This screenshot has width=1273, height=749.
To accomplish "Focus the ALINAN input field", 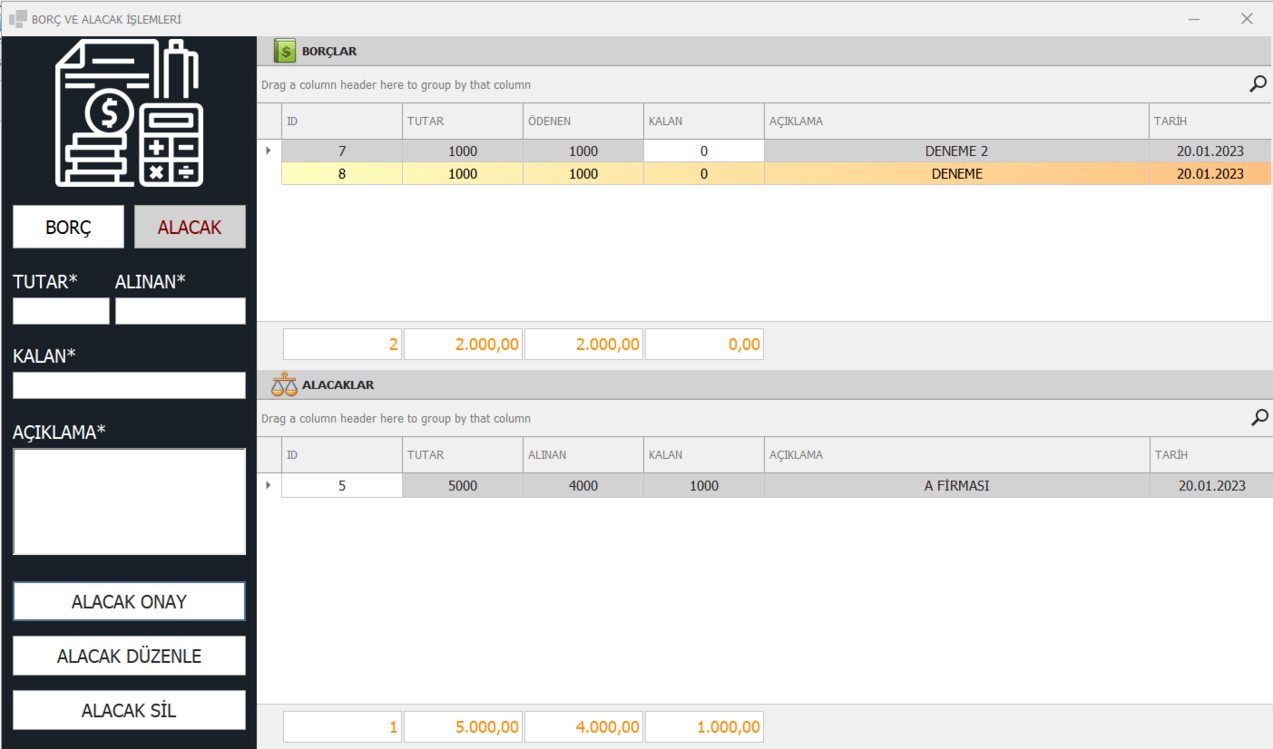I will 180,311.
